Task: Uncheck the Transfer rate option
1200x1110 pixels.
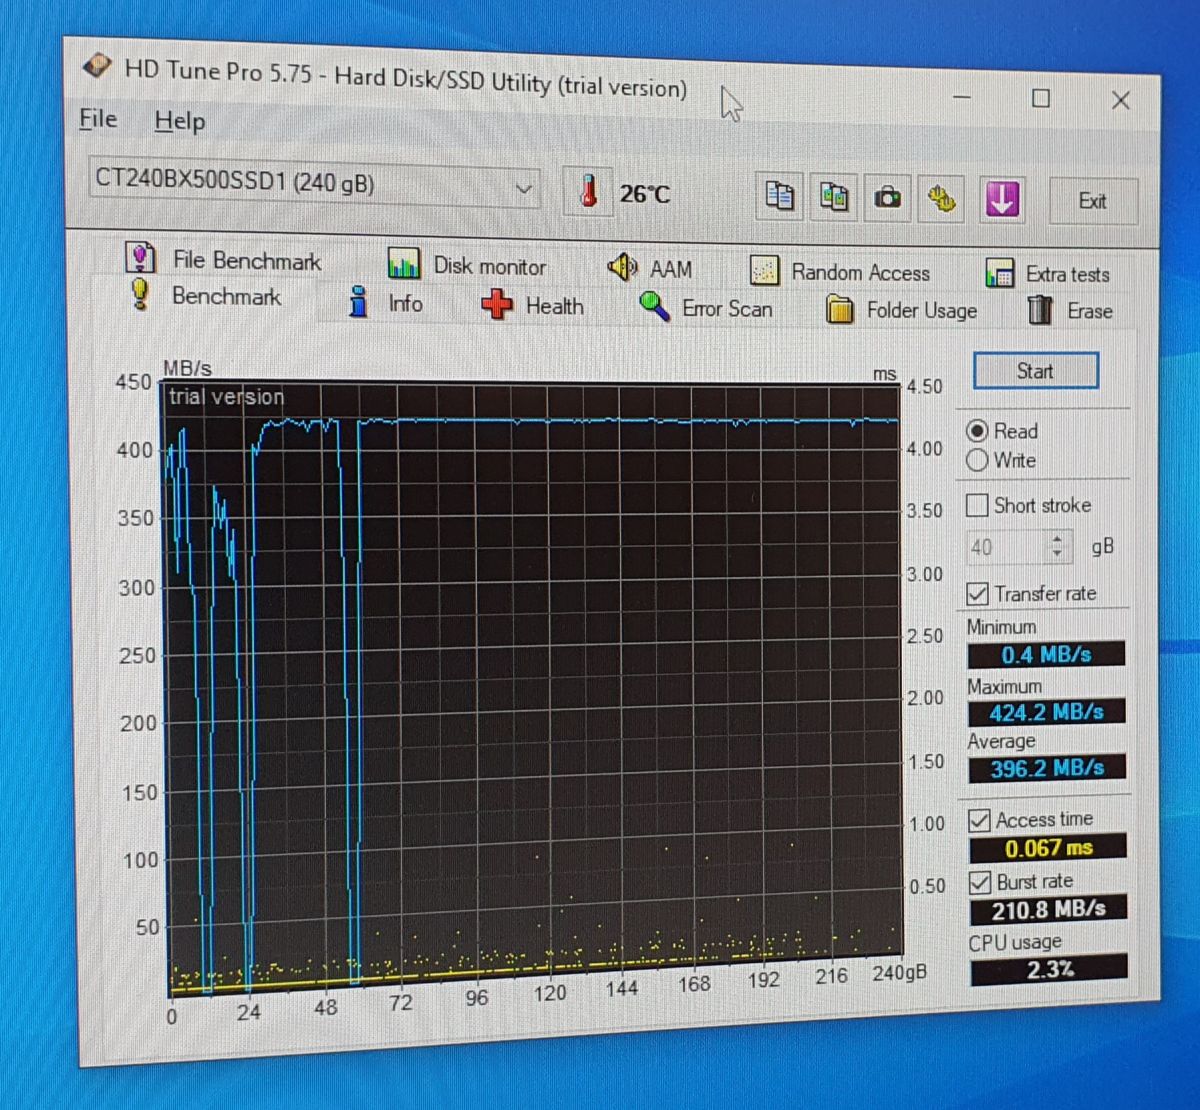Action: (x=977, y=593)
